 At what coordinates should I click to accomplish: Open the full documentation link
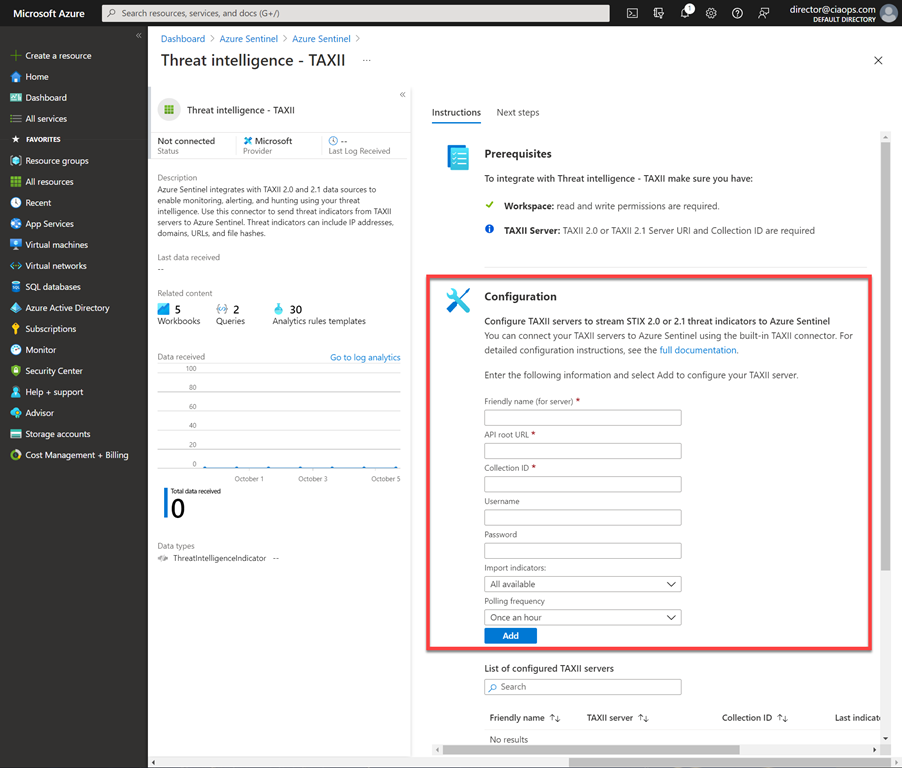pos(697,350)
